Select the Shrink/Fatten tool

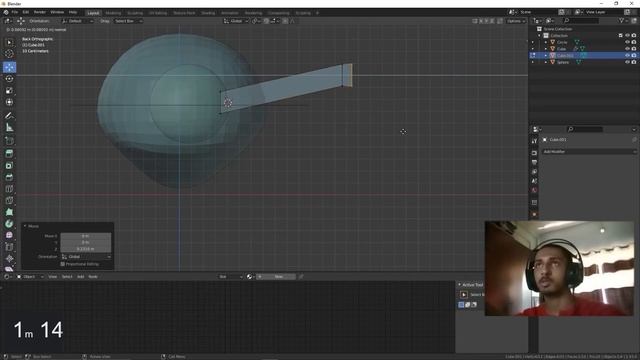click(x=9, y=258)
